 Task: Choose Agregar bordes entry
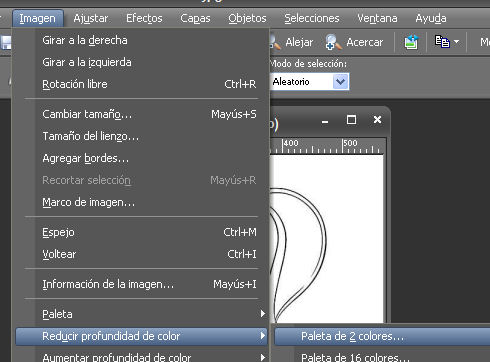tap(142, 158)
